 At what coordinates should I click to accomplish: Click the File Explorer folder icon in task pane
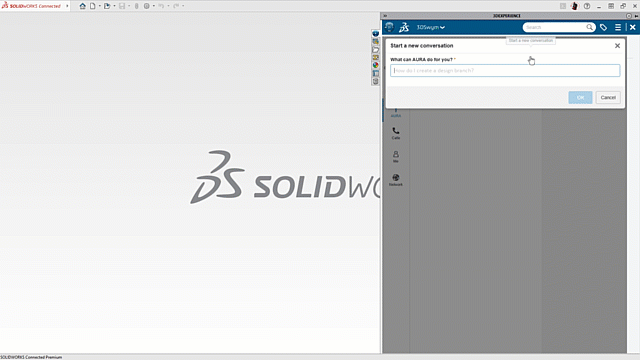(x=376, y=50)
